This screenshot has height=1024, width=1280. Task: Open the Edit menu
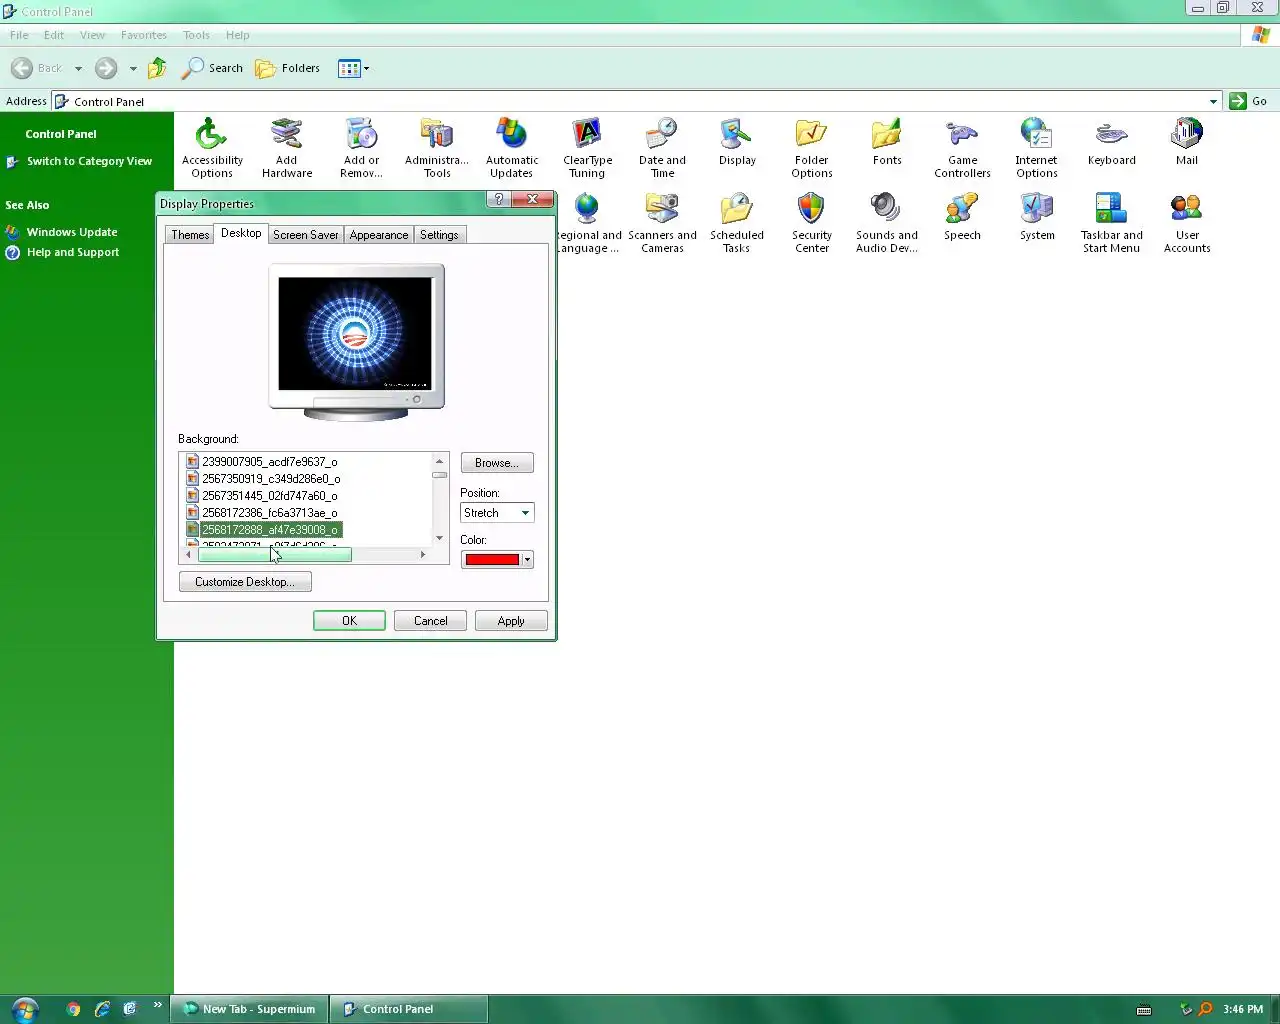54,35
